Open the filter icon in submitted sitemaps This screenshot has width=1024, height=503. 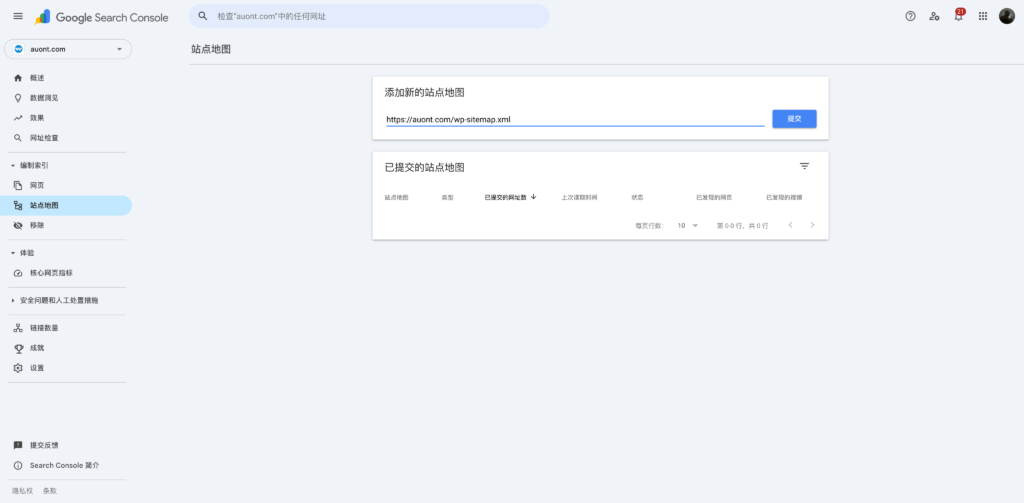pyautogui.click(x=805, y=167)
